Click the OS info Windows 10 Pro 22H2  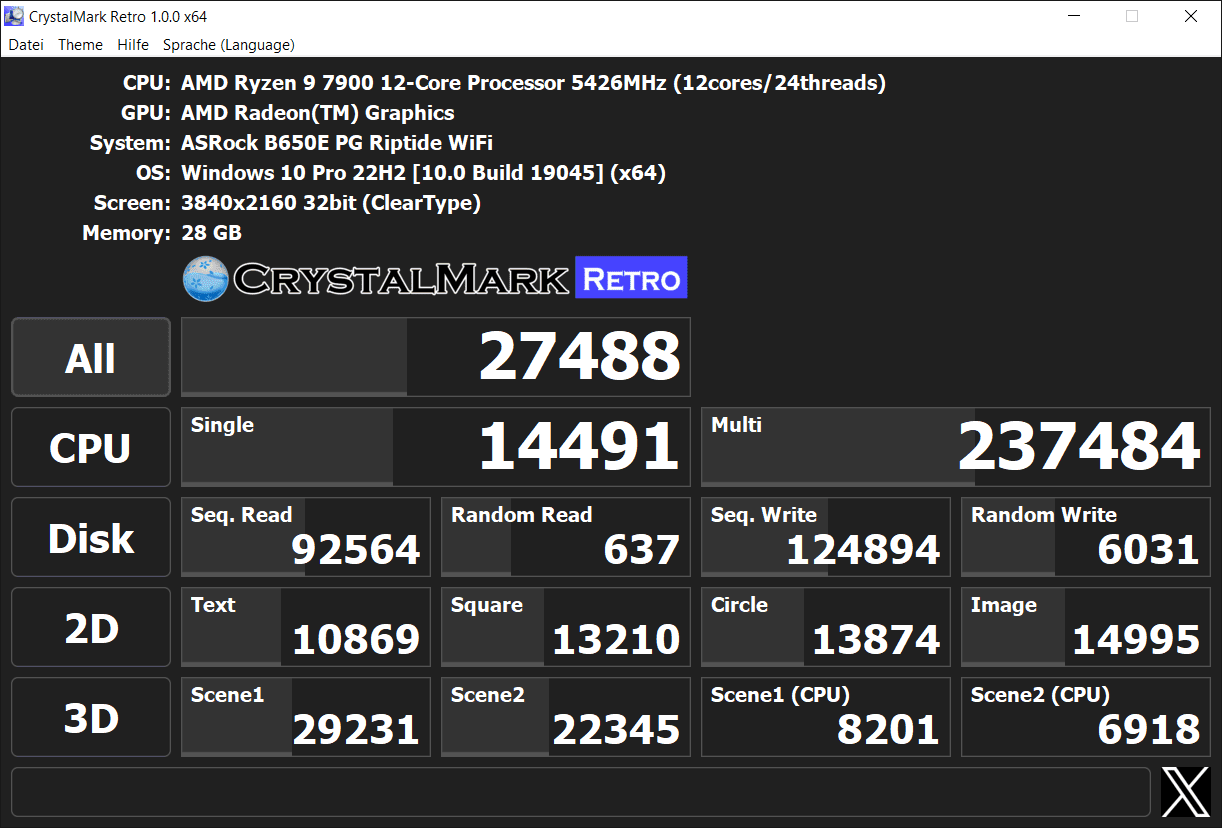pos(423,173)
